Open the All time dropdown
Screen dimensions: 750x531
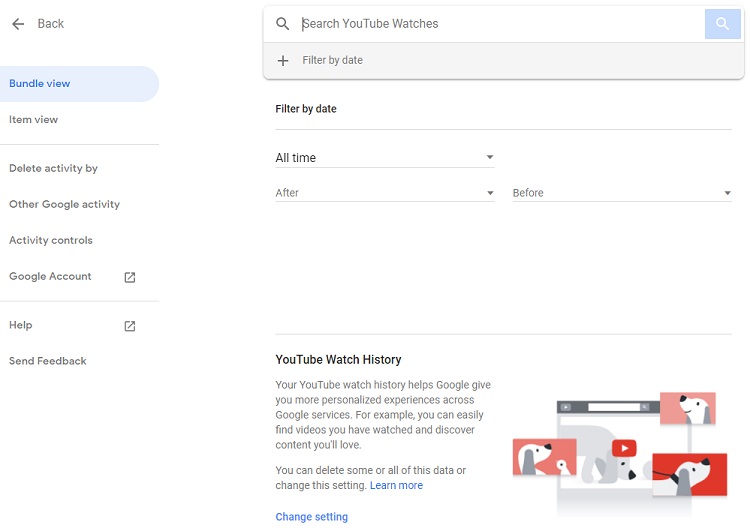(385, 158)
